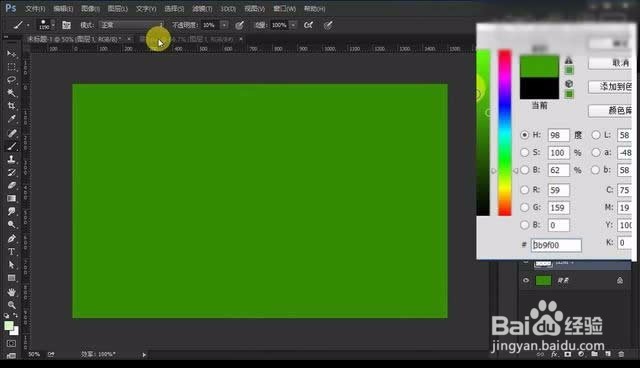Open the first menu in the menu bar
Screen dimensions: 640x368
click(x=35, y=9)
